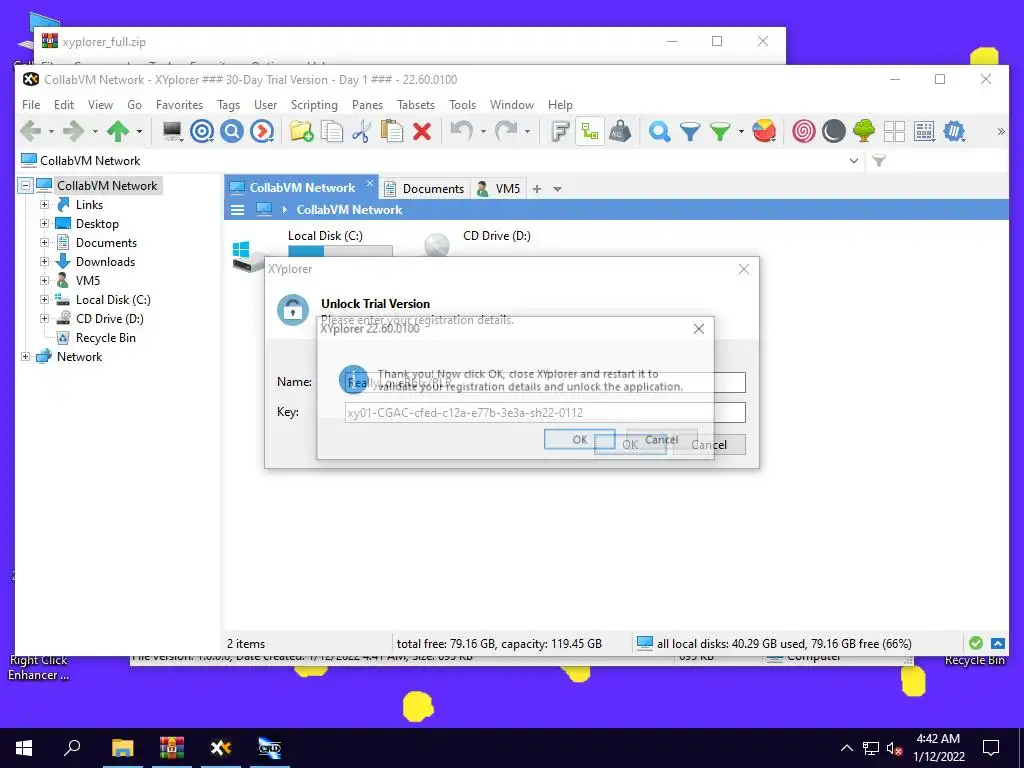Click the Paste clipboard icon

391,131
